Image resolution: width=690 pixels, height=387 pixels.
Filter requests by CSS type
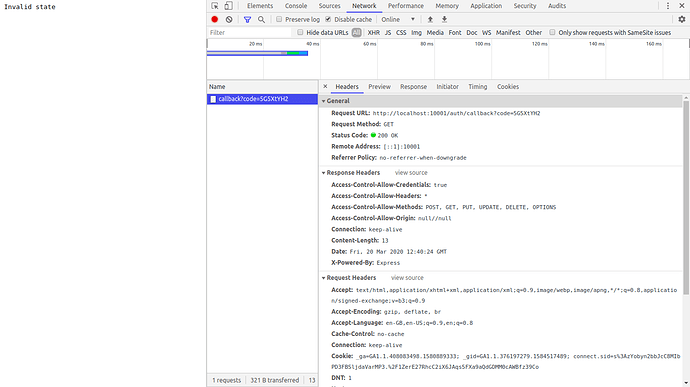tap(401, 33)
